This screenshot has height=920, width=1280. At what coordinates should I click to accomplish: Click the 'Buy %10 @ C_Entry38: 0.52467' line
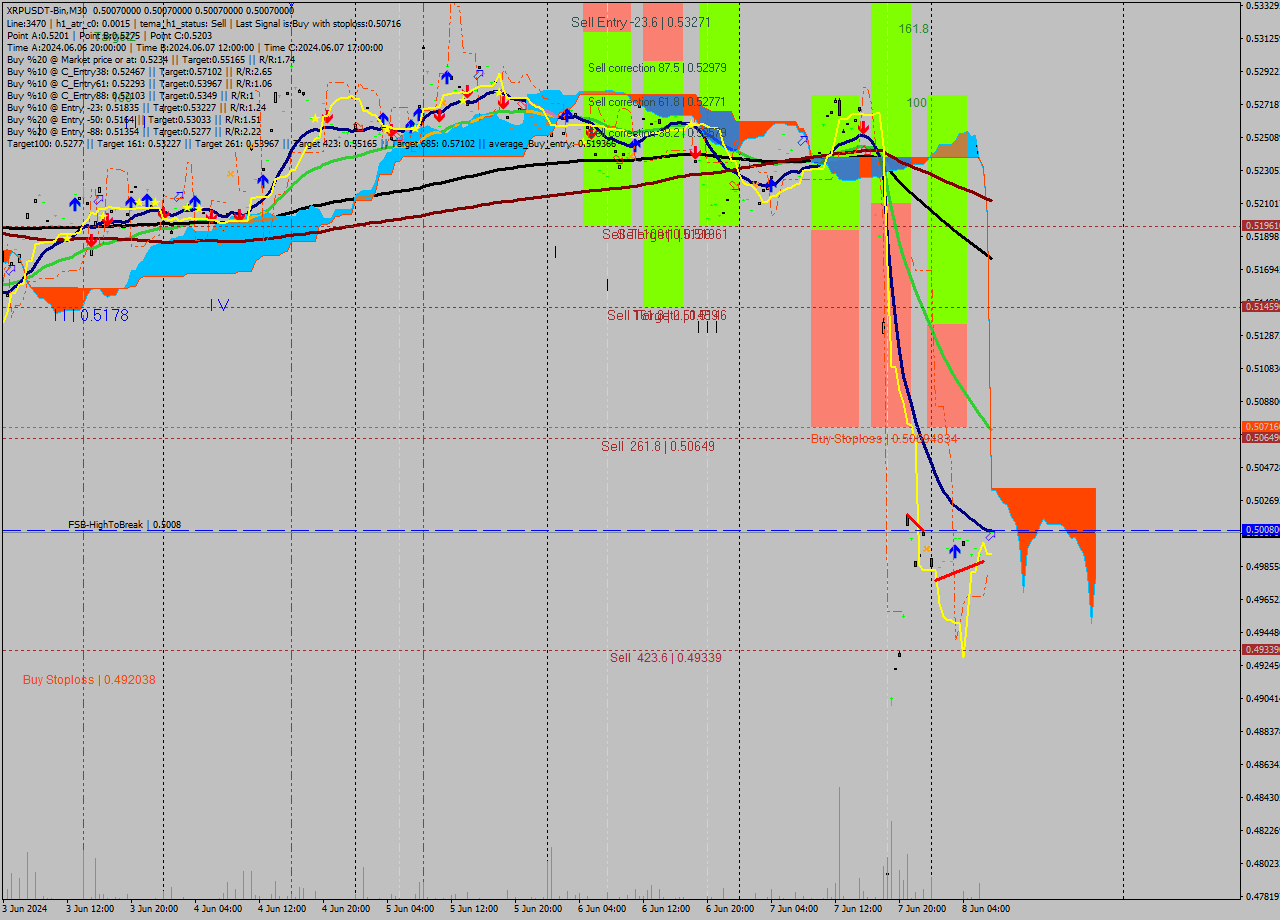coord(139,71)
